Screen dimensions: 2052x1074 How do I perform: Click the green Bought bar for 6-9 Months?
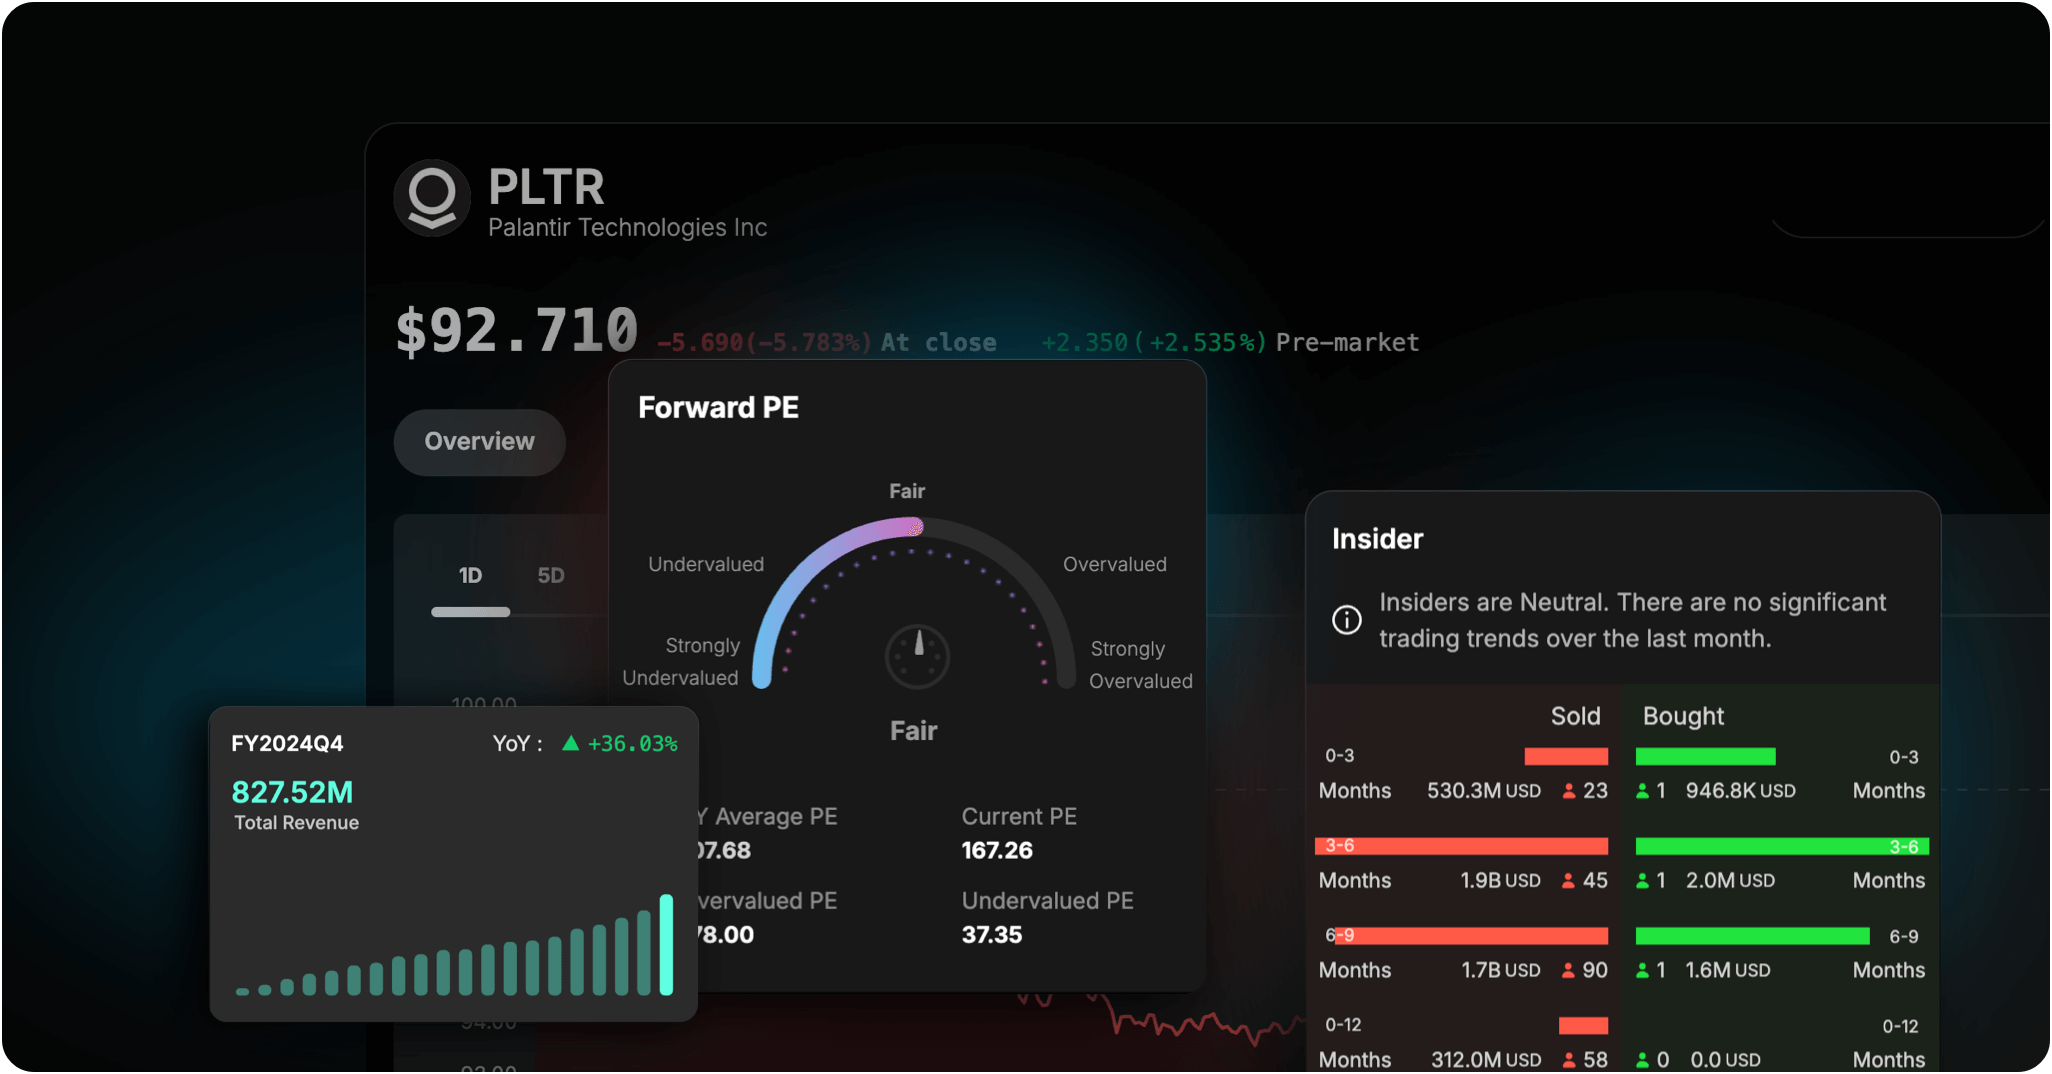1752,936
